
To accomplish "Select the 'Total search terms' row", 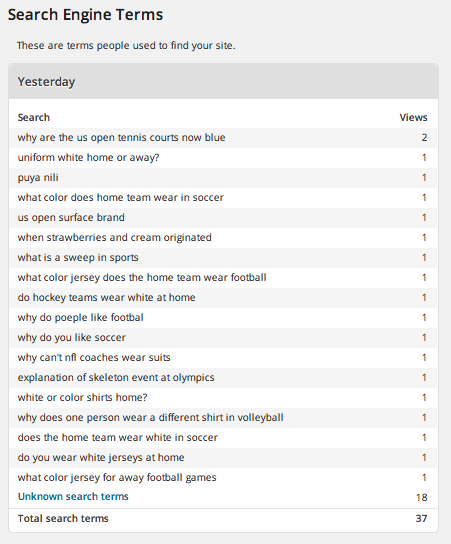I will [223, 518].
